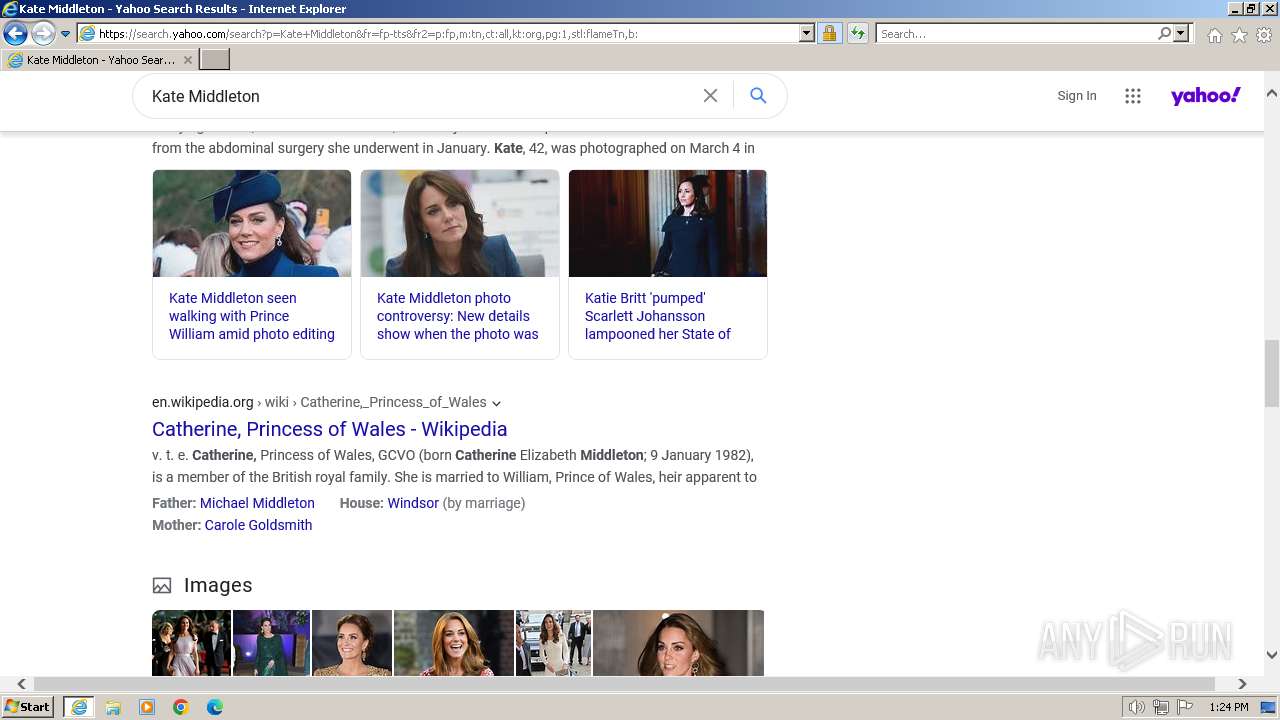Launch Microsoft Edge from taskbar
This screenshot has height=720, width=1280.
pyautogui.click(x=215, y=707)
